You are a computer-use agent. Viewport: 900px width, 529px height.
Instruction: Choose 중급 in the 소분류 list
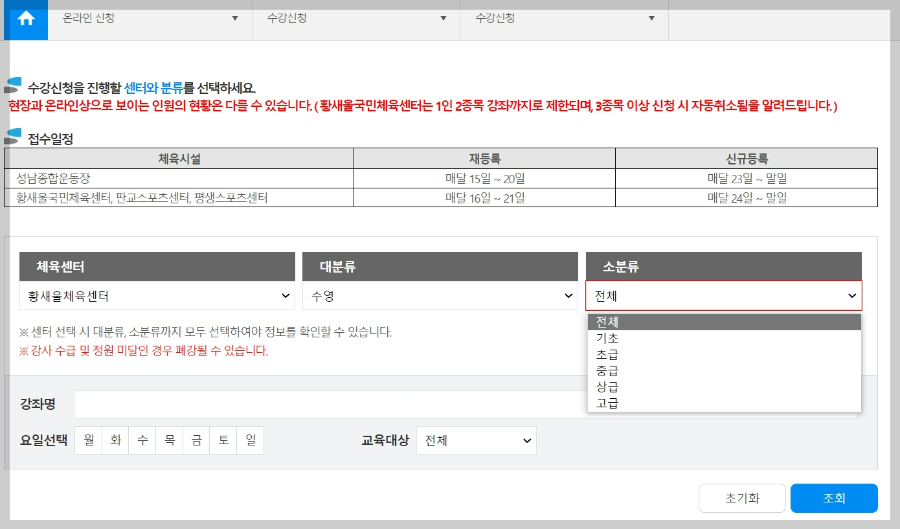tap(724, 371)
